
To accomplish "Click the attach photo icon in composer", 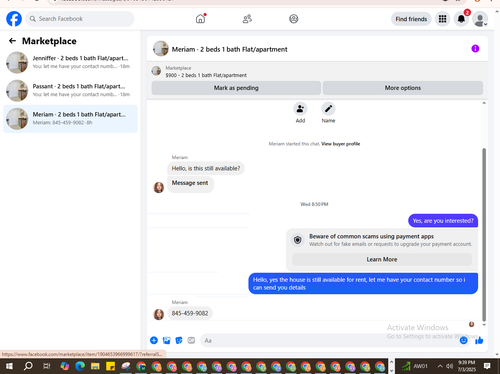I will pos(166,340).
